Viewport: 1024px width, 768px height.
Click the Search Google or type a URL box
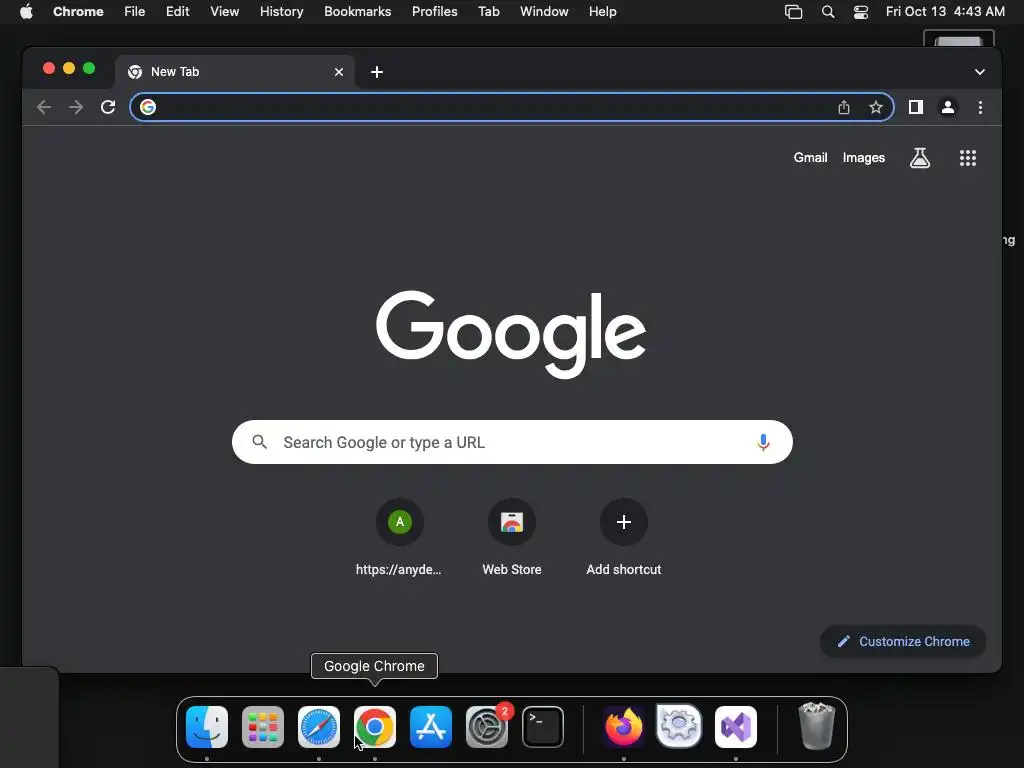click(x=512, y=442)
